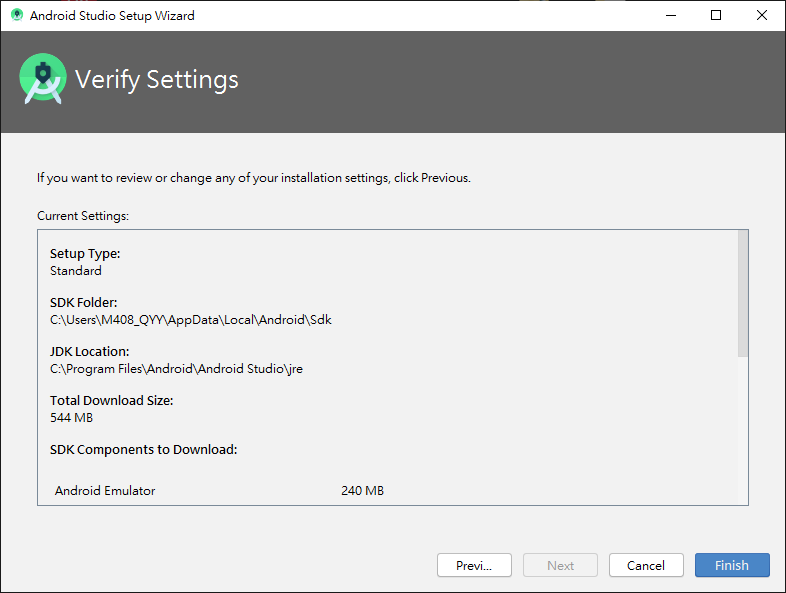Screen dimensions: 786x593
Task: Maximize the Setup Wizard window
Action: (x=716, y=15)
